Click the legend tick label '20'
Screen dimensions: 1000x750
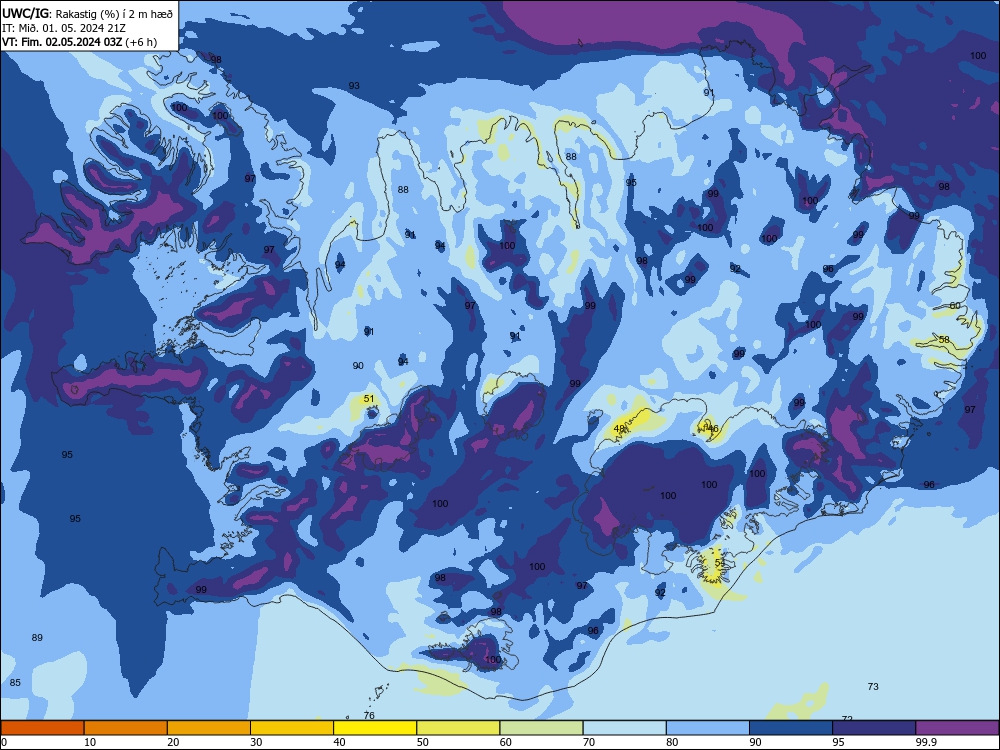click(173, 742)
